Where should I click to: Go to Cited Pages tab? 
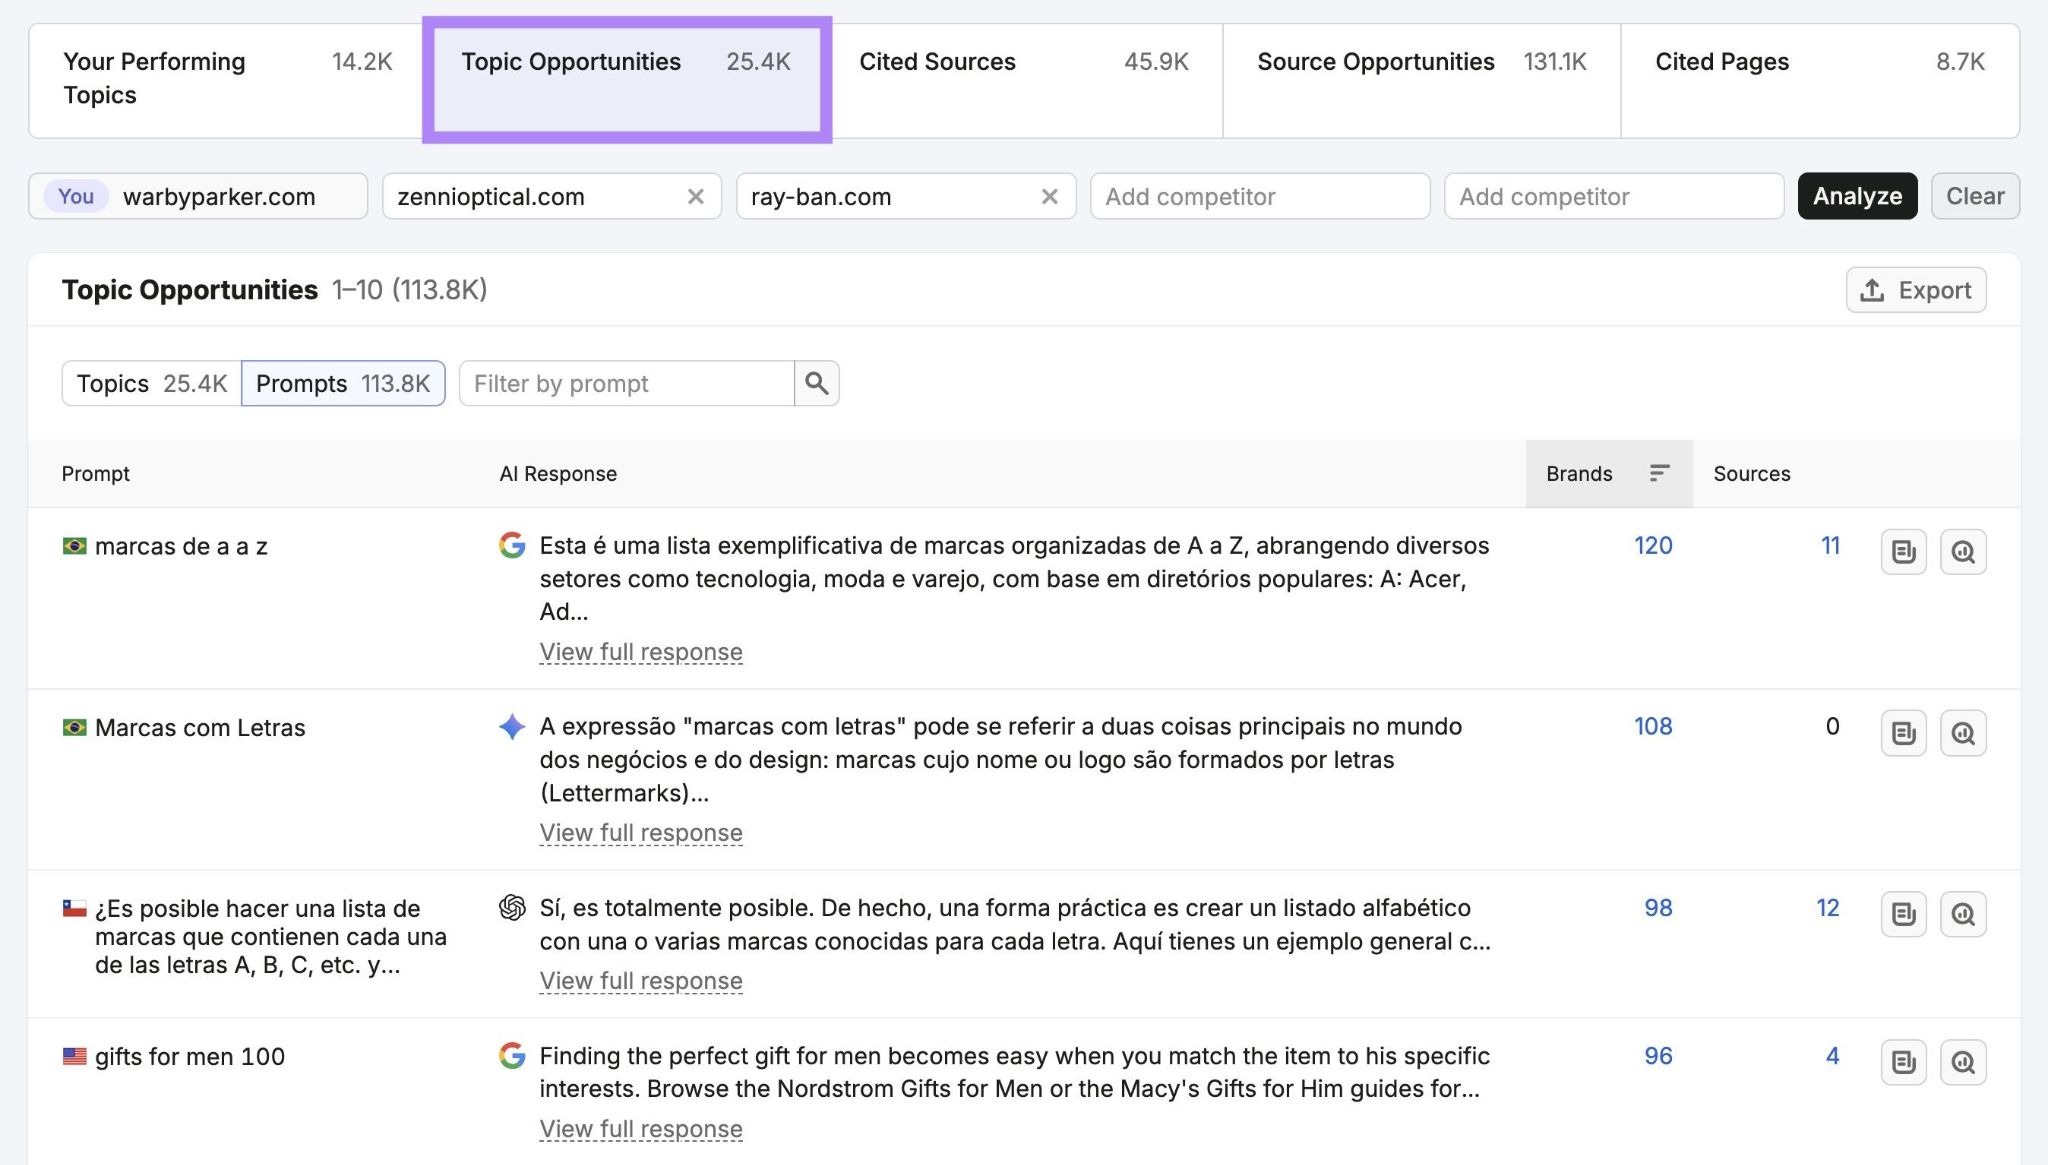[1819, 80]
